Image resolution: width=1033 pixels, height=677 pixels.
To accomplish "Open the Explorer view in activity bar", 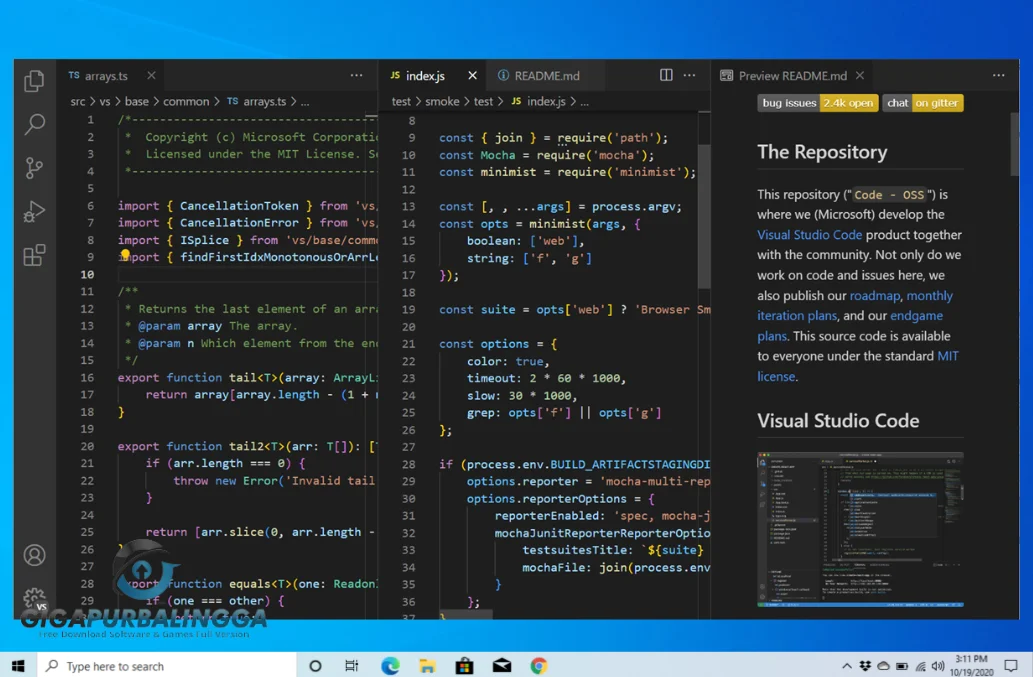I will point(34,81).
